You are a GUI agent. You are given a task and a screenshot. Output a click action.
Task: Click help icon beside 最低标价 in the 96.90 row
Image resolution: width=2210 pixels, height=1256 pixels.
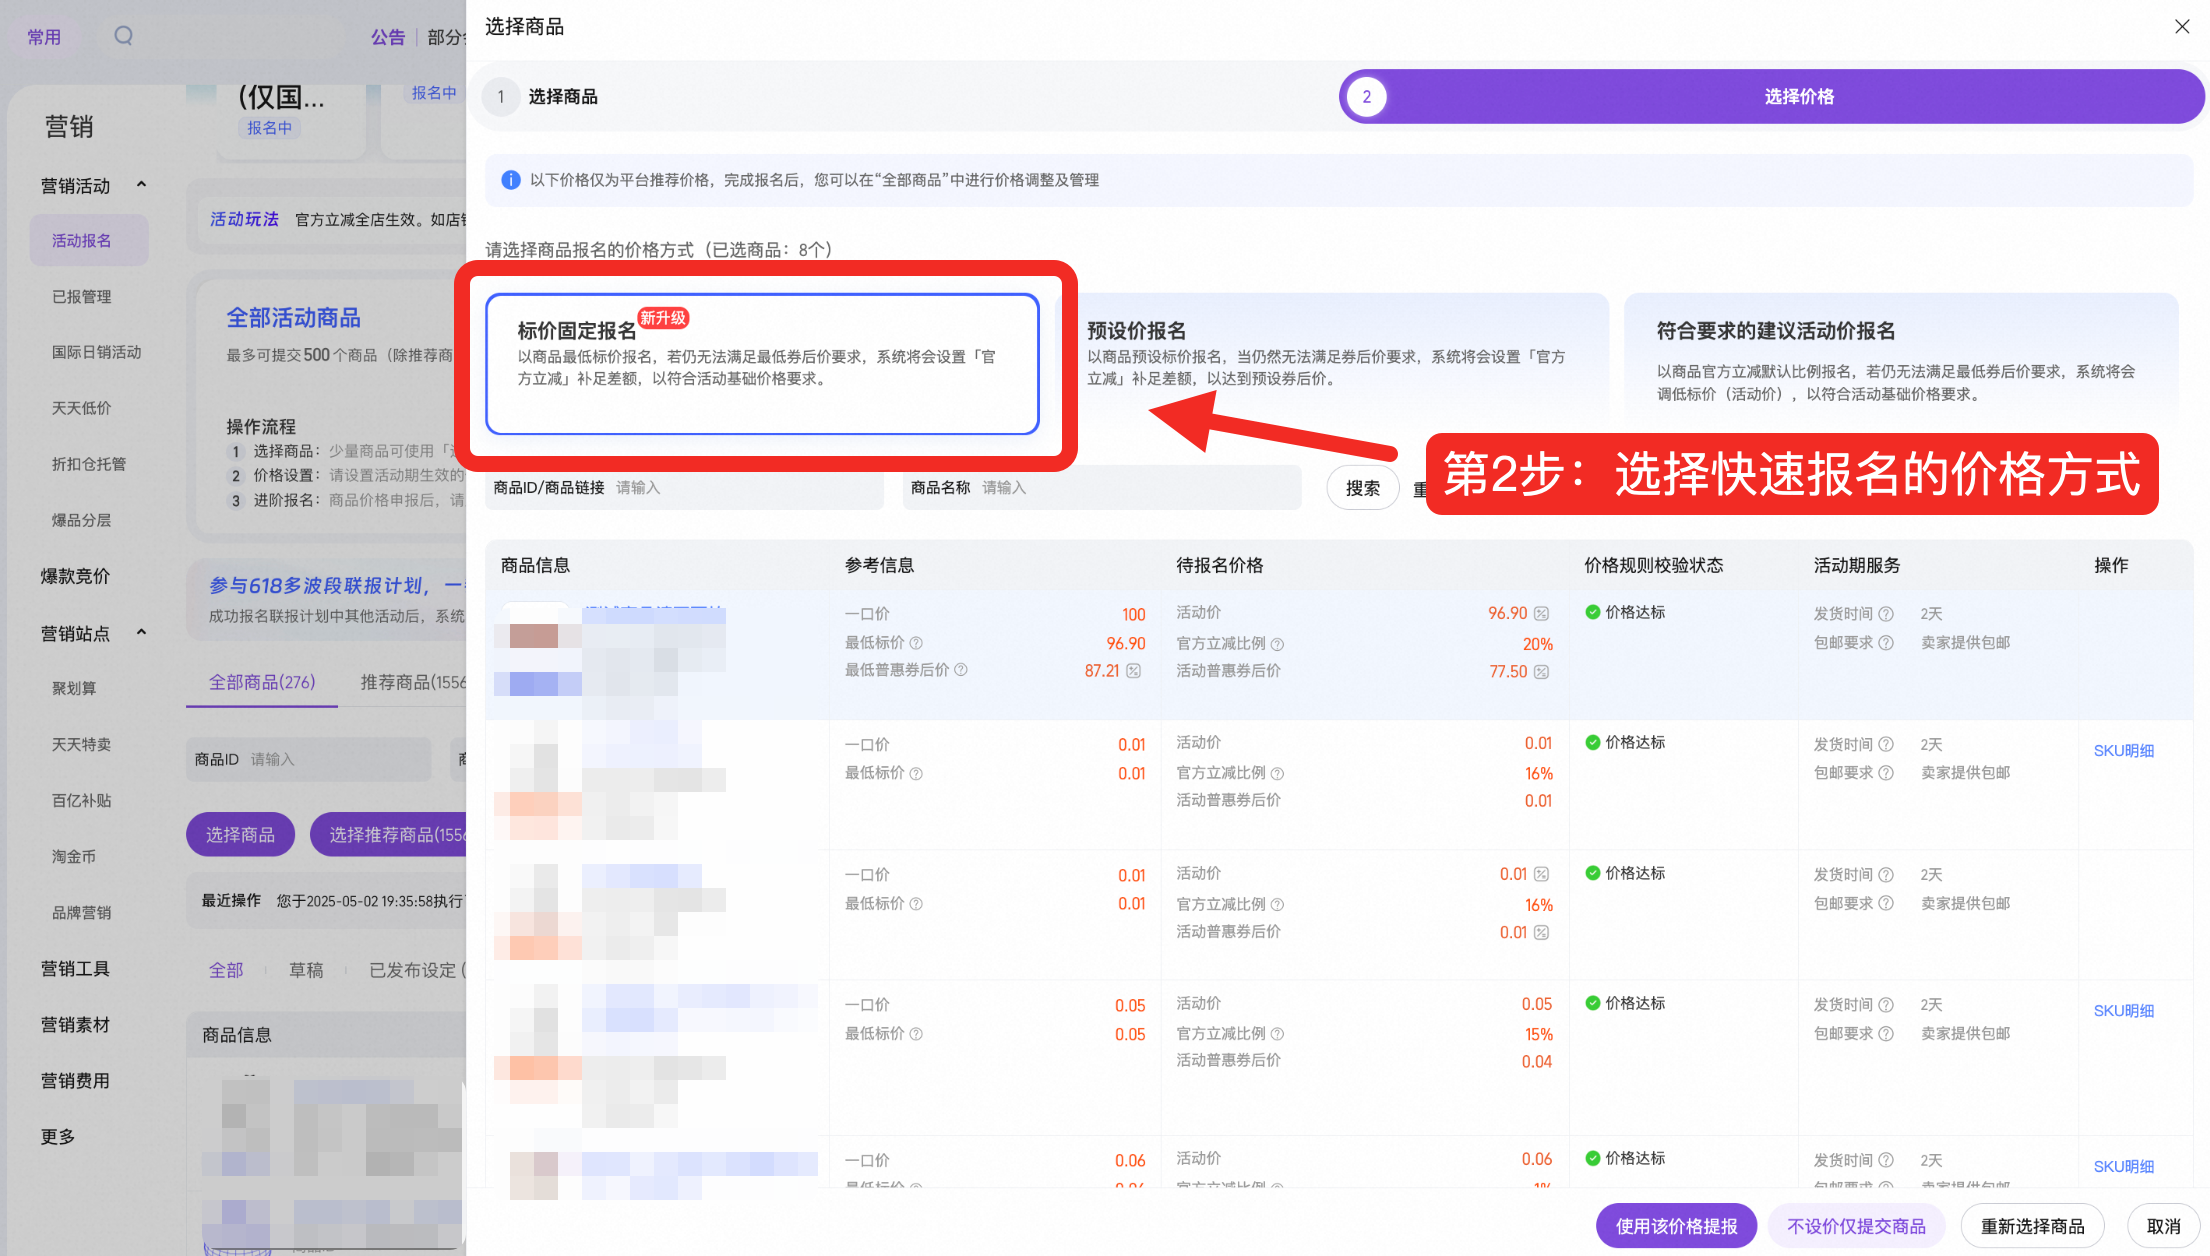[916, 643]
